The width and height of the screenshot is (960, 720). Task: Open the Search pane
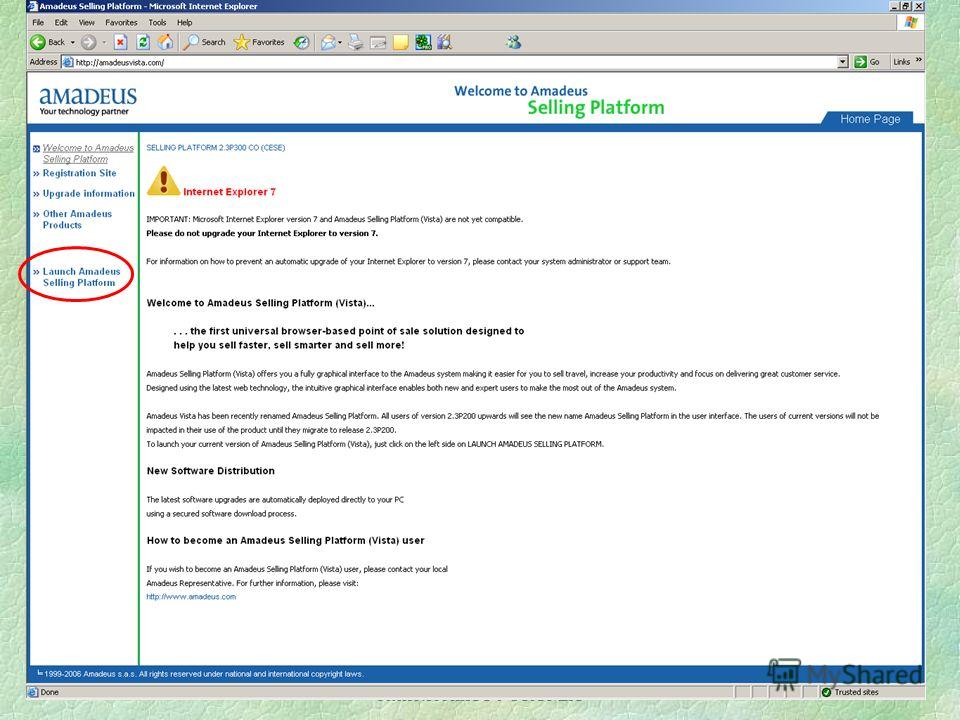204,42
